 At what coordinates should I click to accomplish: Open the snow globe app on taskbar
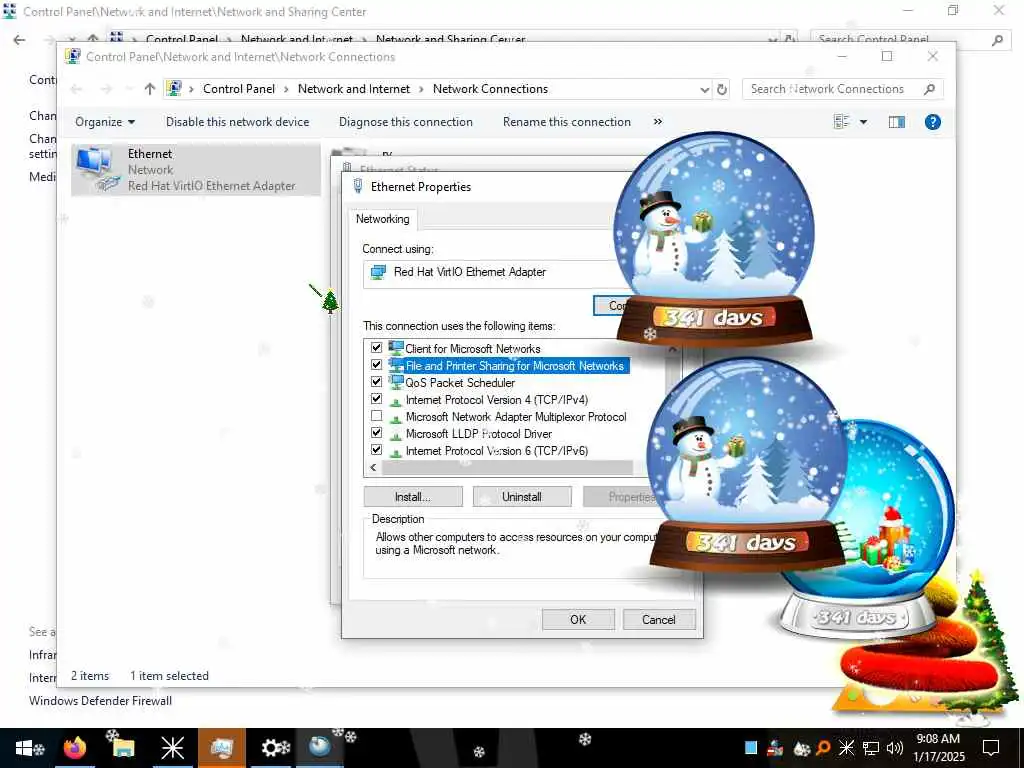click(x=320, y=748)
